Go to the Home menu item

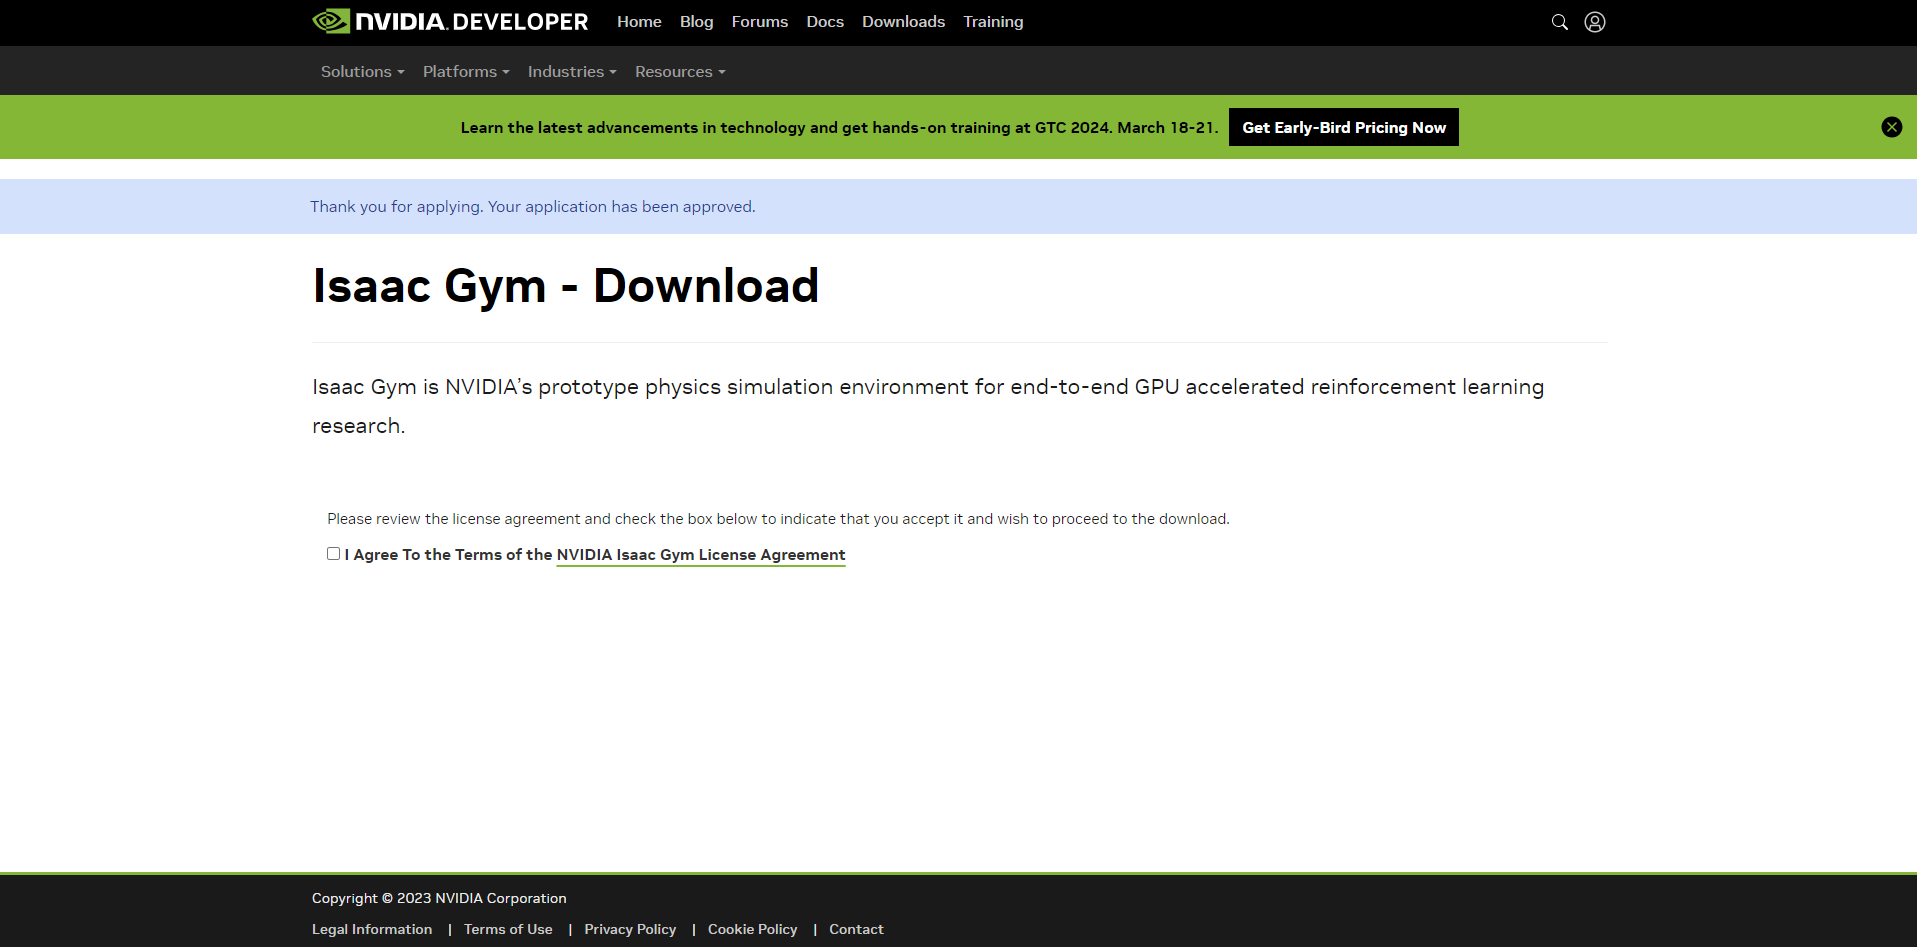639,22
